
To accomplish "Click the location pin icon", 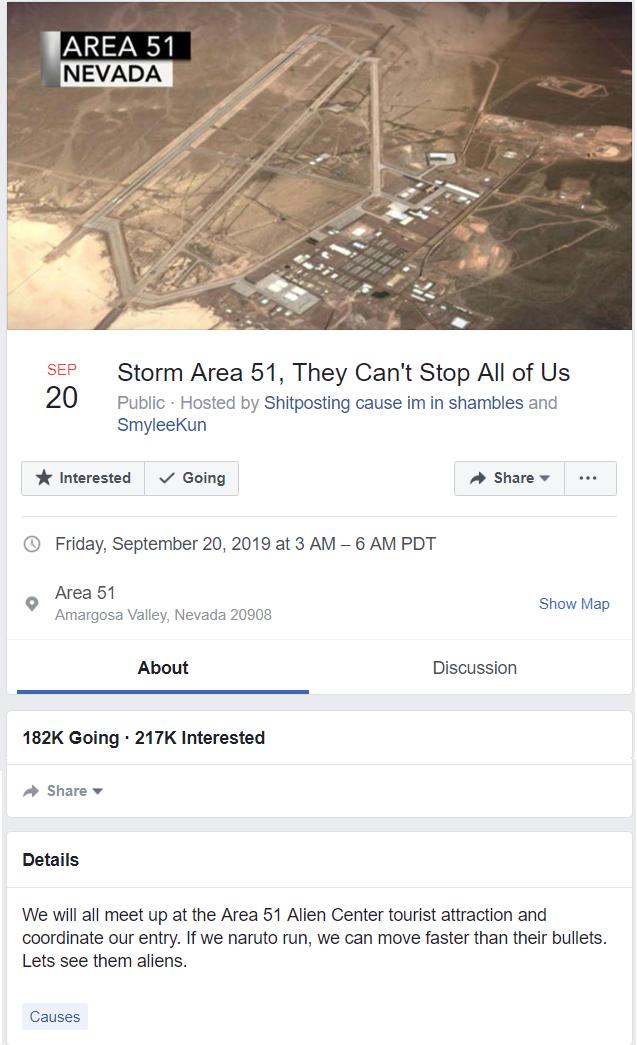I will pos(32,604).
